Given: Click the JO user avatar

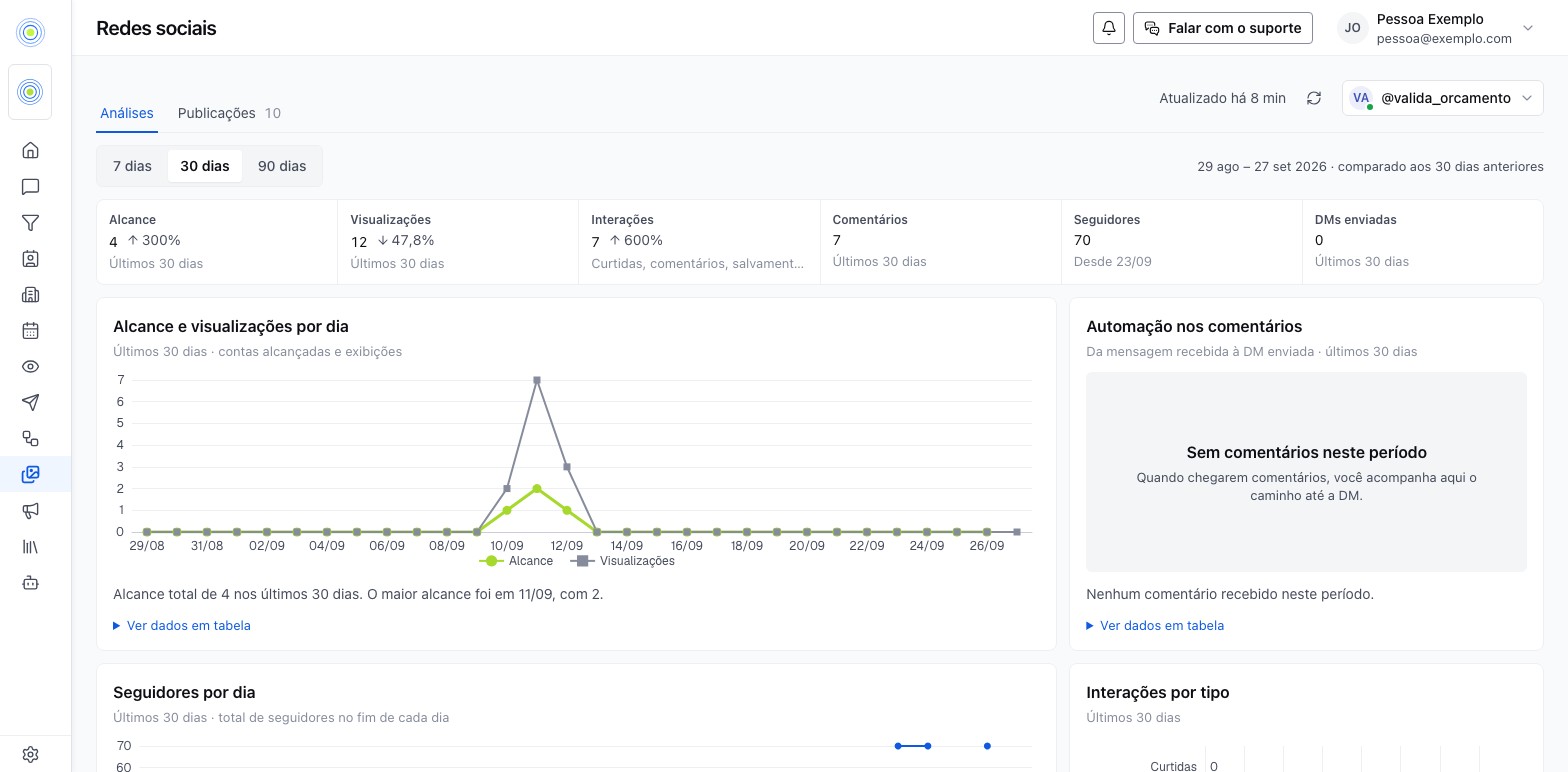Looking at the screenshot, I should pyautogui.click(x=1352, y=28).
